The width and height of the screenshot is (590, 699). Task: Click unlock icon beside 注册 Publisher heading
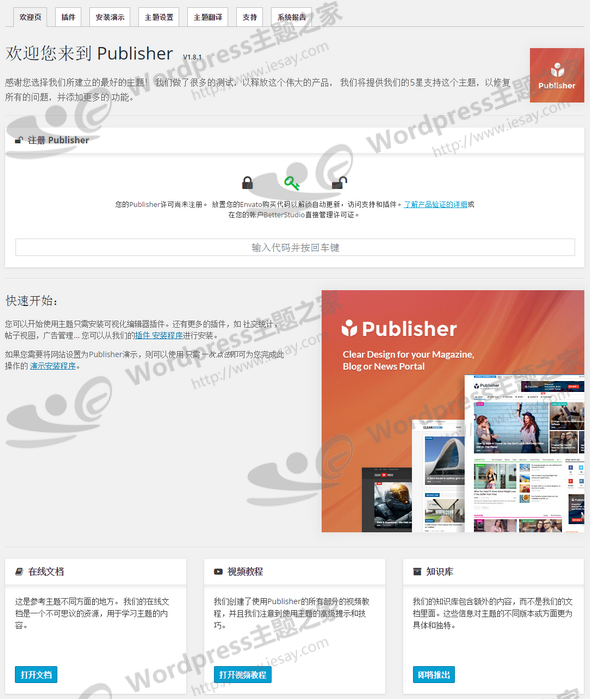19,140
